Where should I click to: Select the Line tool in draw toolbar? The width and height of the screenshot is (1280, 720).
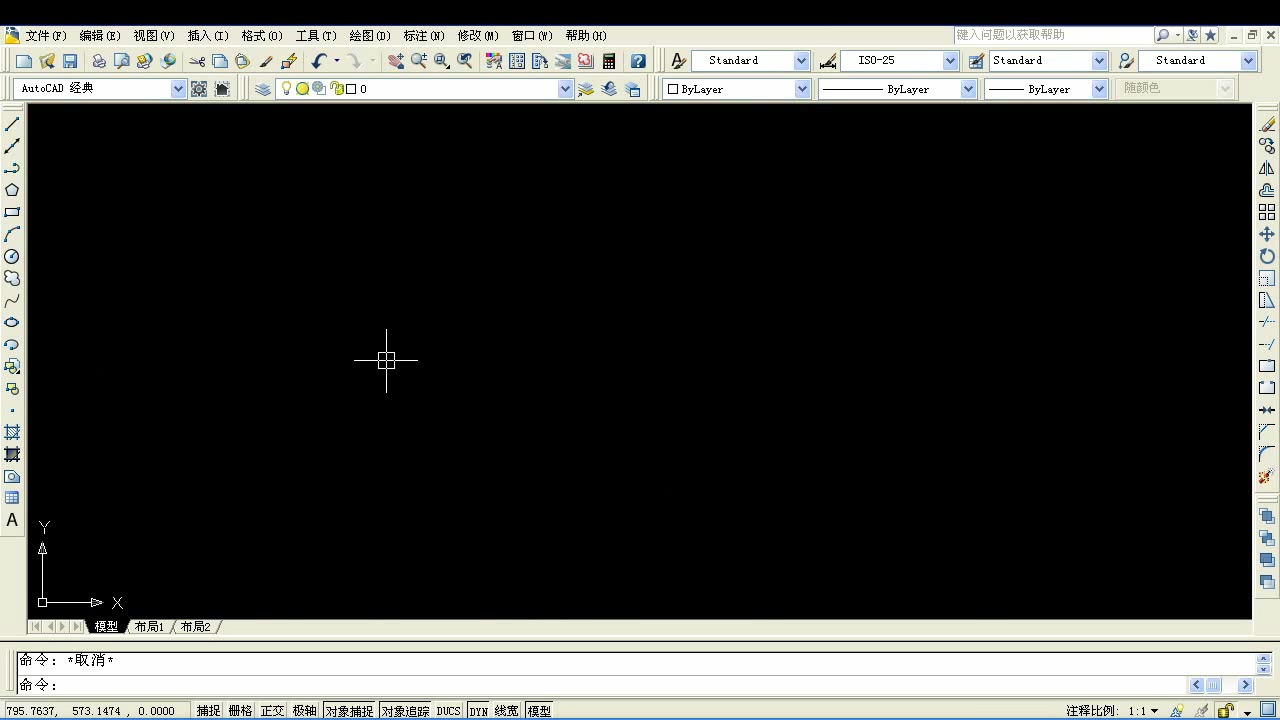[x=12, y=124]
